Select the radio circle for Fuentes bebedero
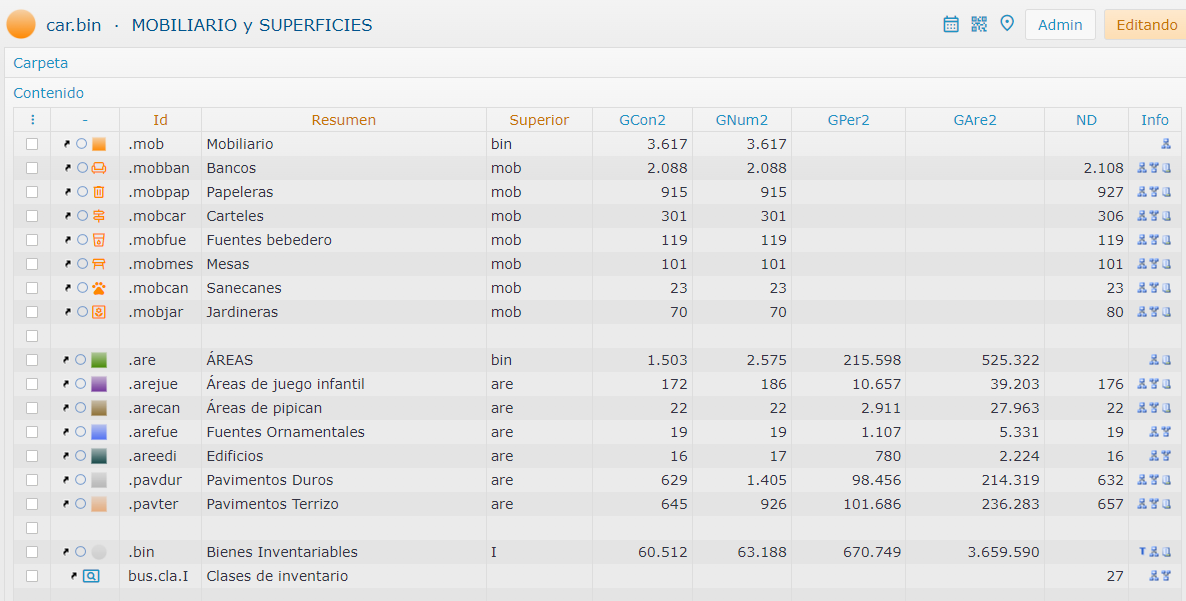Viewport: 1186px width, 601px height. point(82,240)
